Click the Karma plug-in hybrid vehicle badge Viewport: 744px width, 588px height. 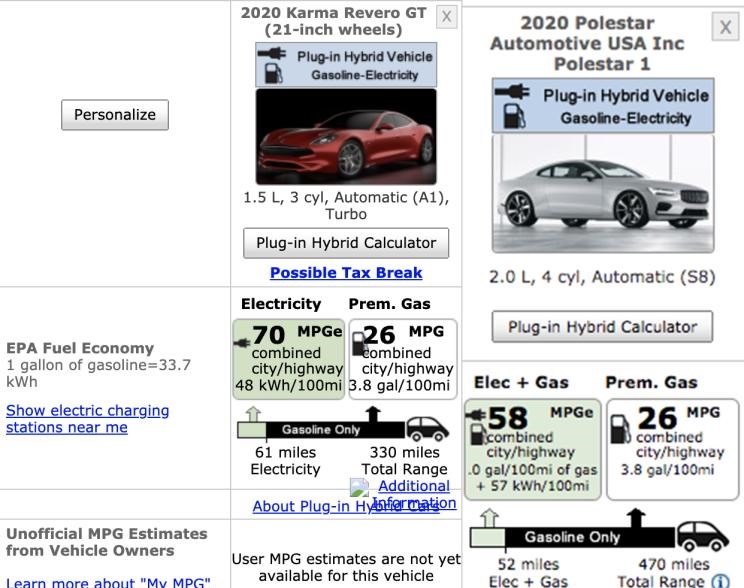[x=346, y=65]
